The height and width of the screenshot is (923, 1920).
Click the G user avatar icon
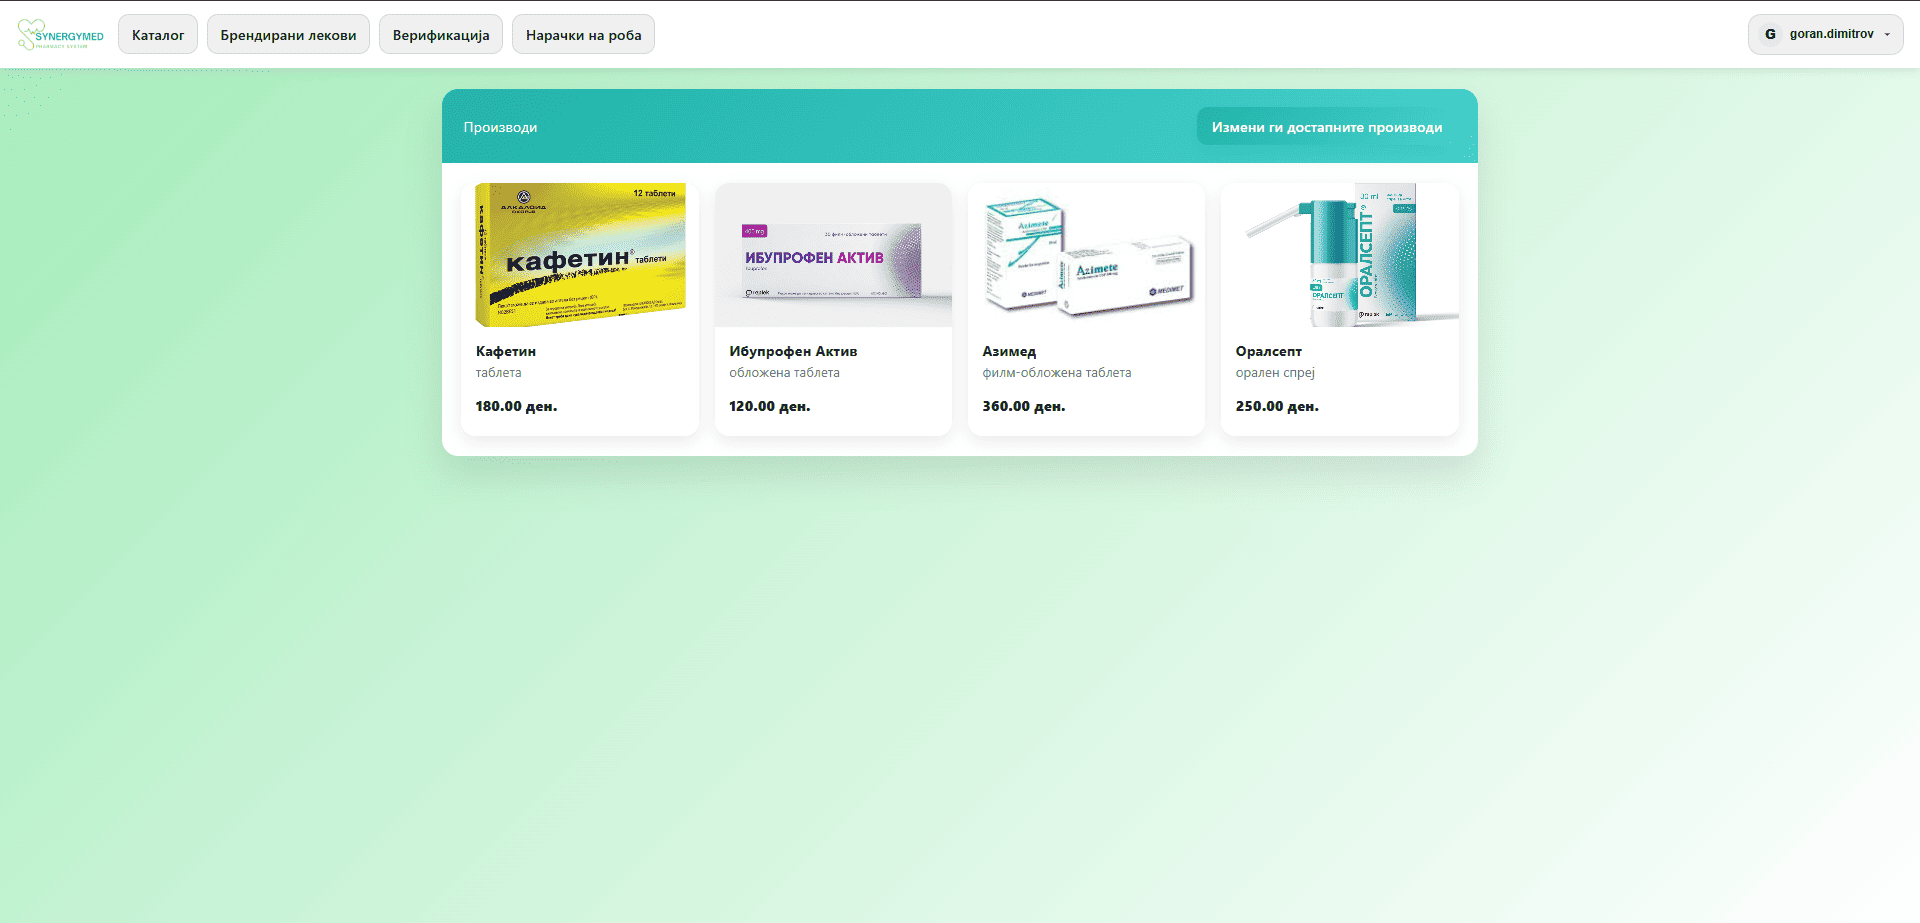pyautogui.click(x=1770, y=34)
